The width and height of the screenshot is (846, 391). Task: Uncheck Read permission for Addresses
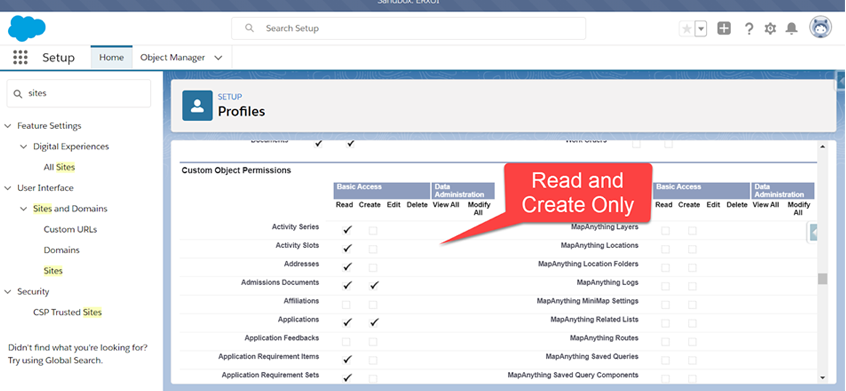pos(347,267)
